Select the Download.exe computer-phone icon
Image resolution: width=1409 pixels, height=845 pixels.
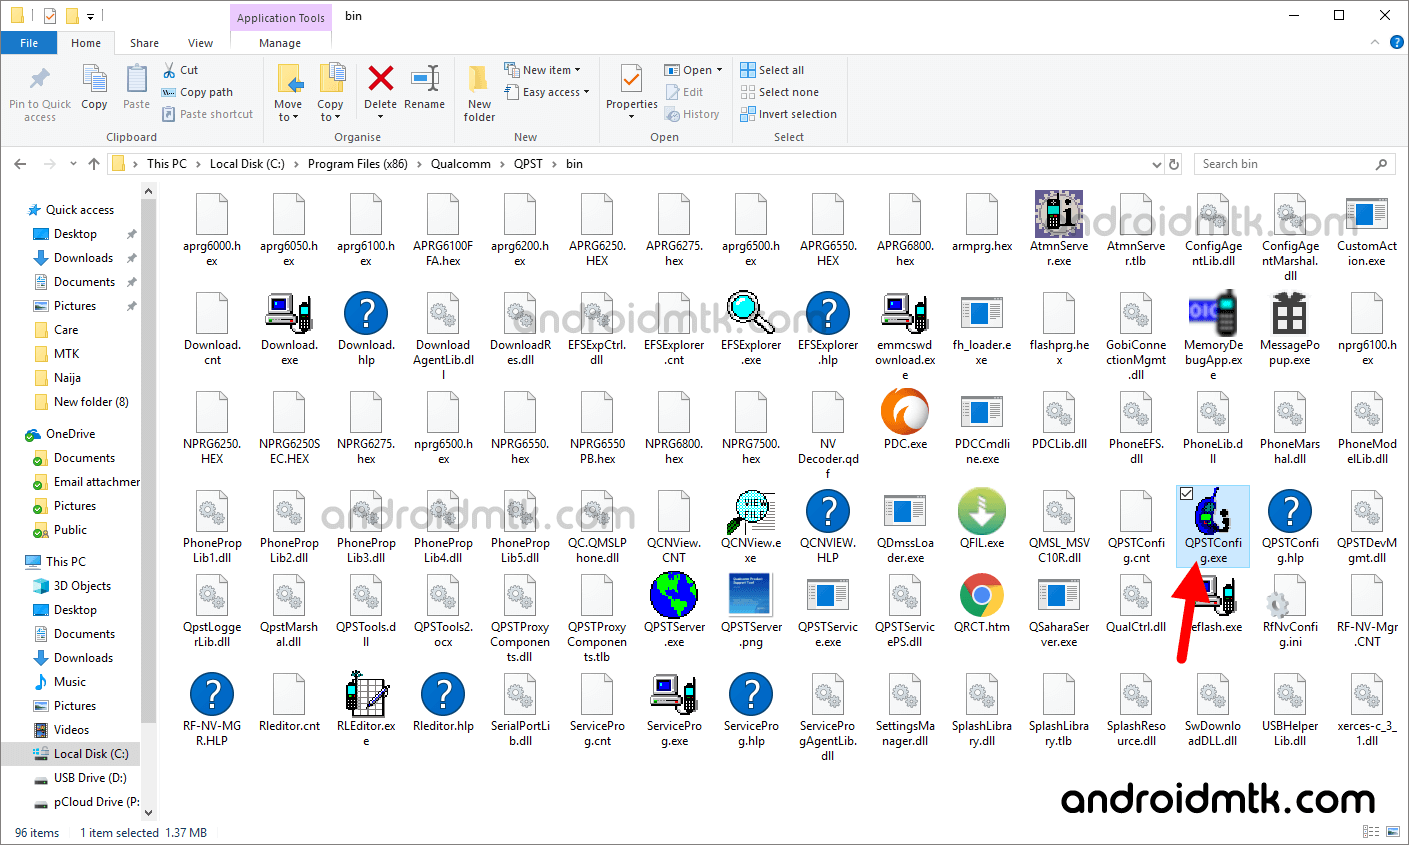(x=289, y=313)
